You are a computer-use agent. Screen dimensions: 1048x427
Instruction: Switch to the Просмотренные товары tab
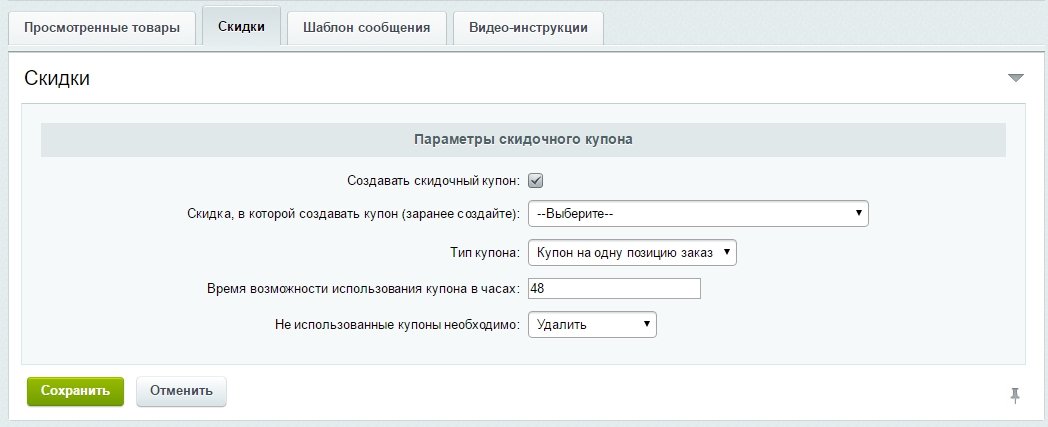(x=102, y=28)
